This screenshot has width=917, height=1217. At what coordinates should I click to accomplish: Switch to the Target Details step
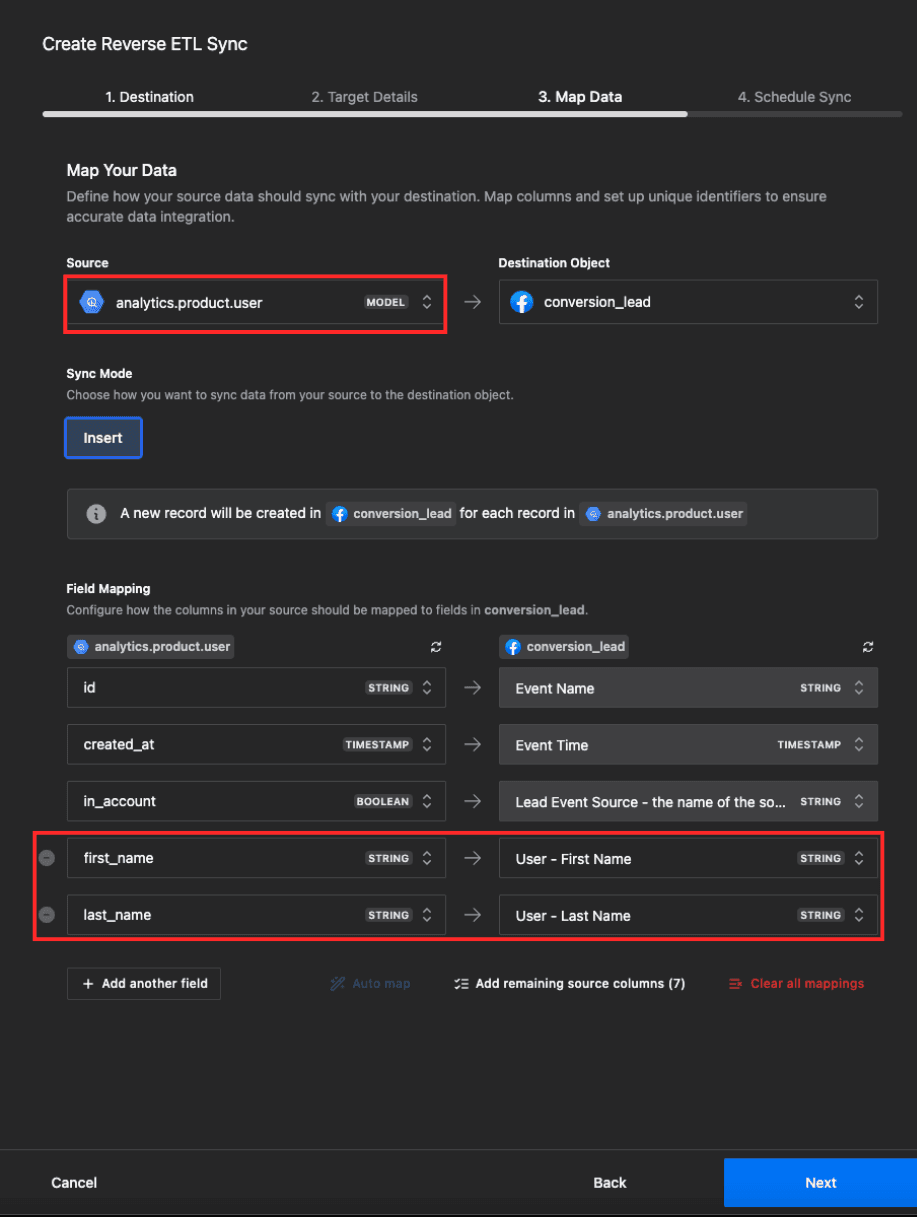coord(366,97)
